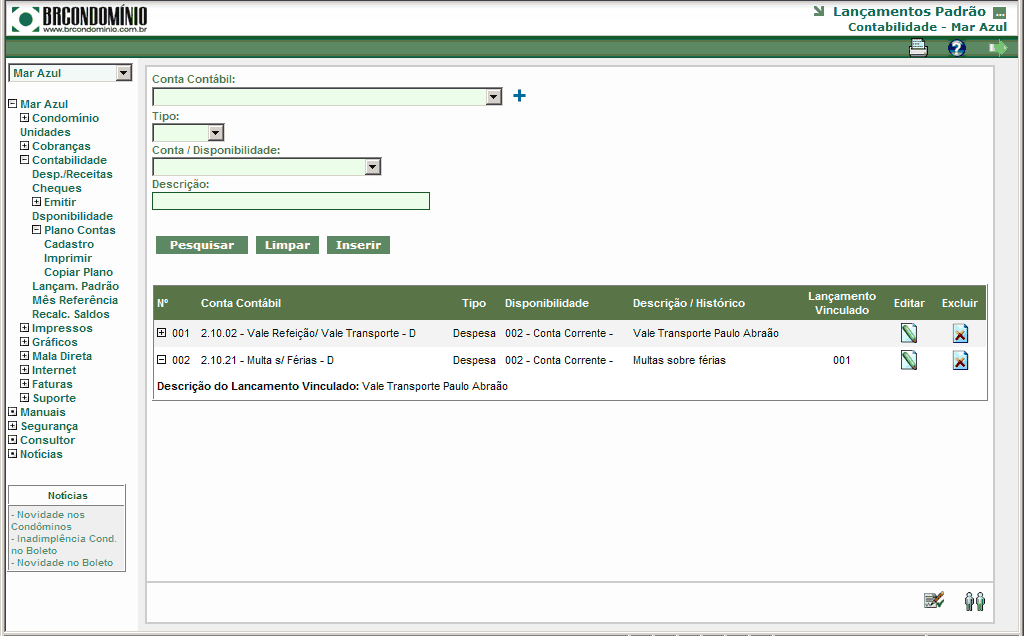Open Lançam. Padrão in the sidebar
This screenshot has height=636, width=1024.
coord(76,286)
